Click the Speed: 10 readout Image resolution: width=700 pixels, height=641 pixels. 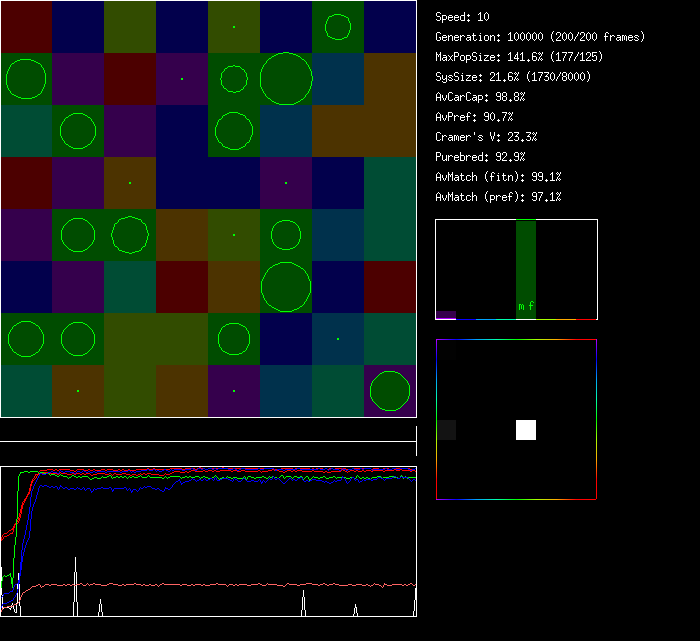[x=463, y=17]
